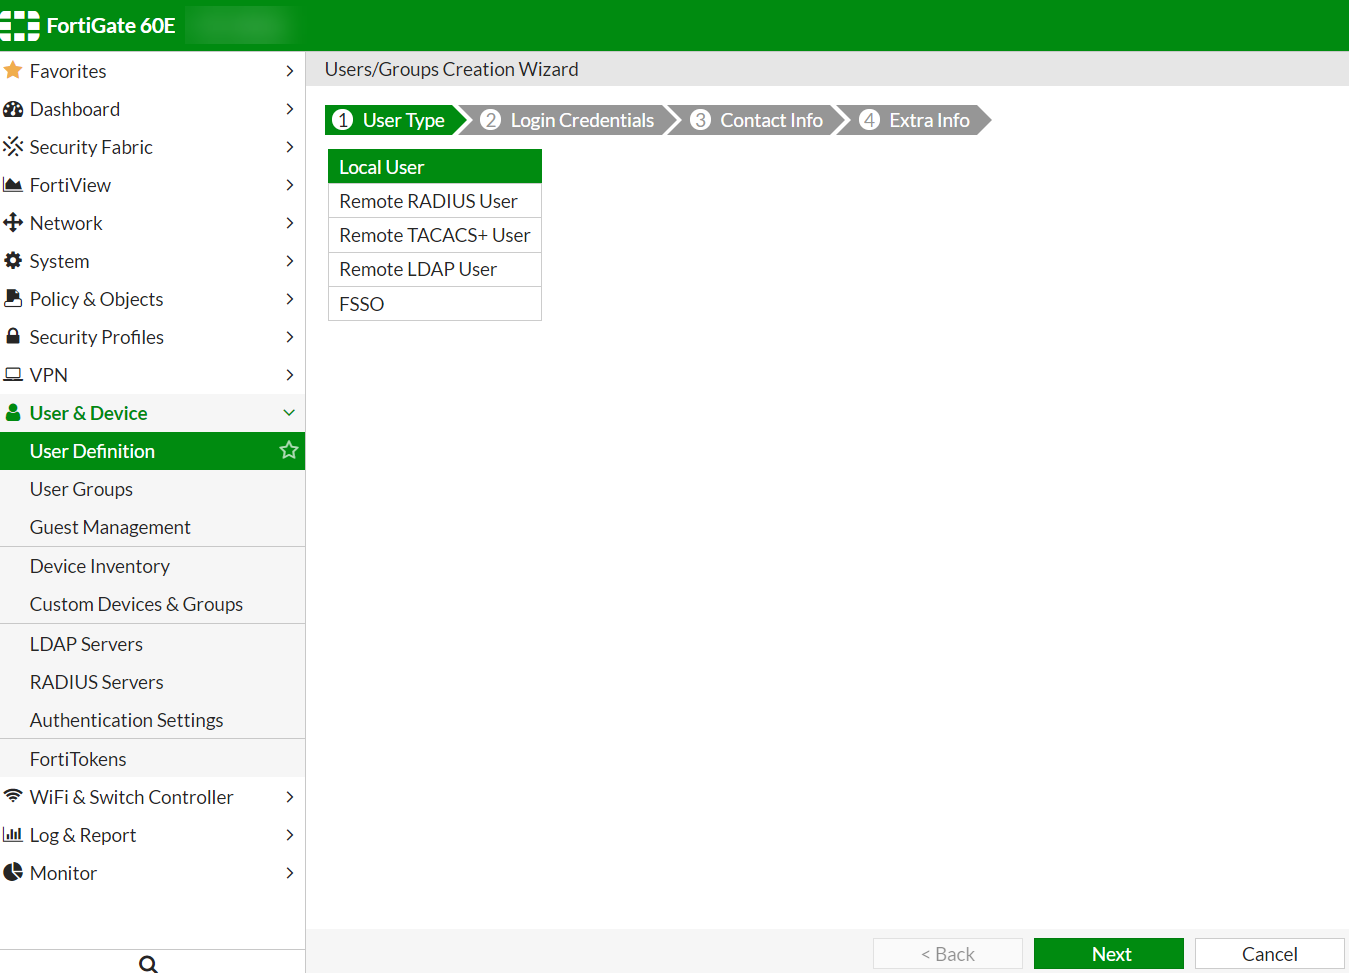Choose Remote LDAP User type
Image resolution: width=1349 pixels, height=973 pixels.
tap(435, 269)
